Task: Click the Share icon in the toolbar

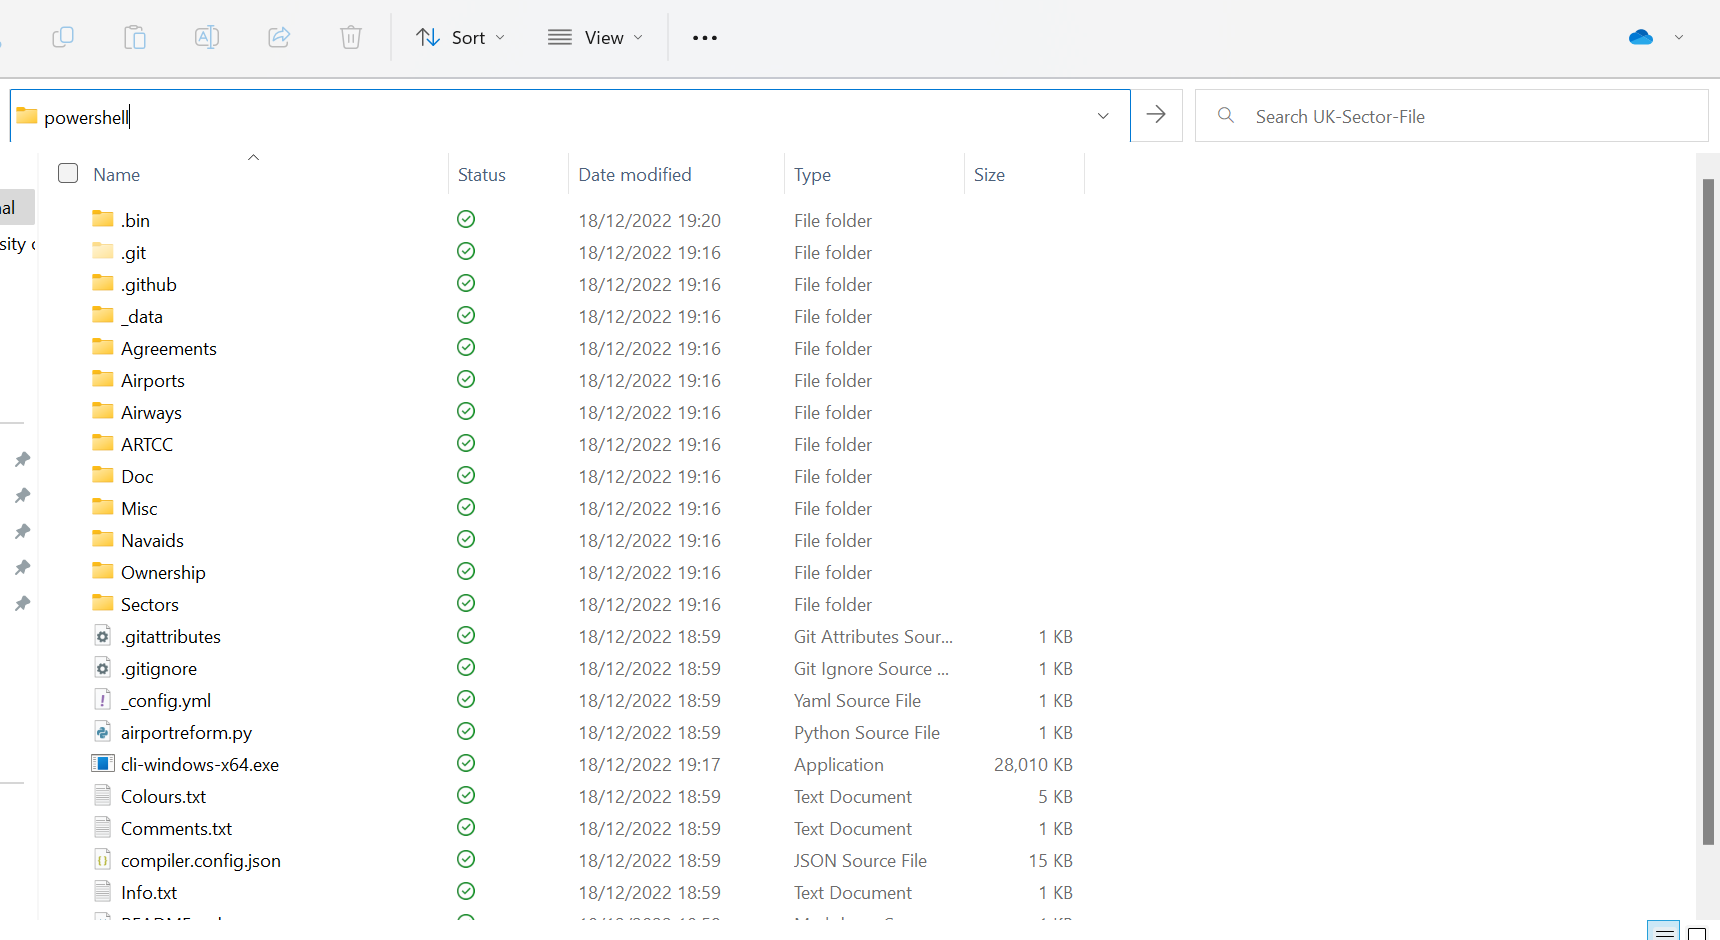Action: coord(278,37)
